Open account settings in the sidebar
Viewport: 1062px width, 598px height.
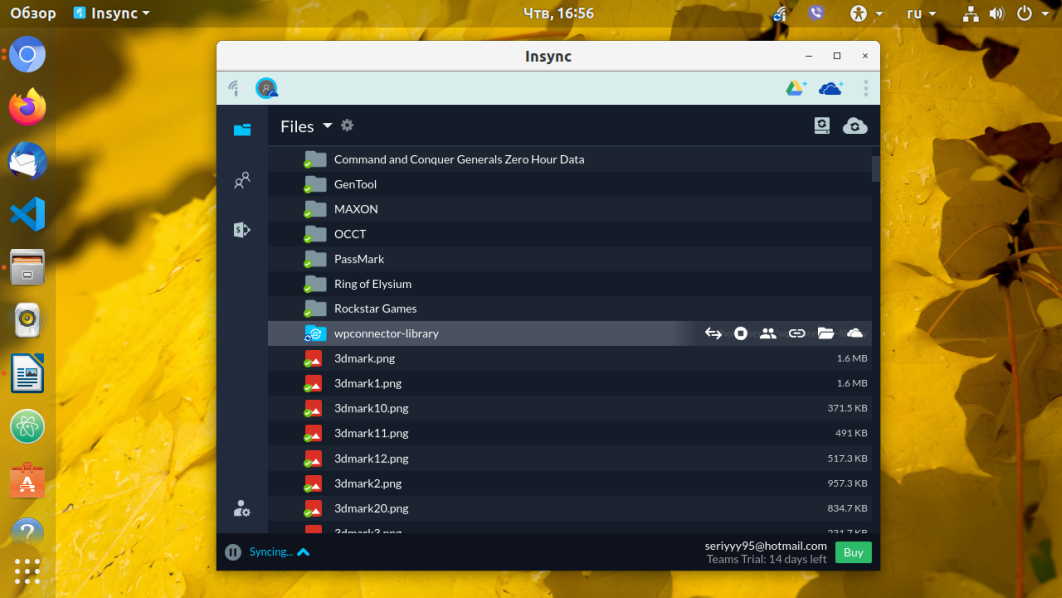[x=242, y=509]
